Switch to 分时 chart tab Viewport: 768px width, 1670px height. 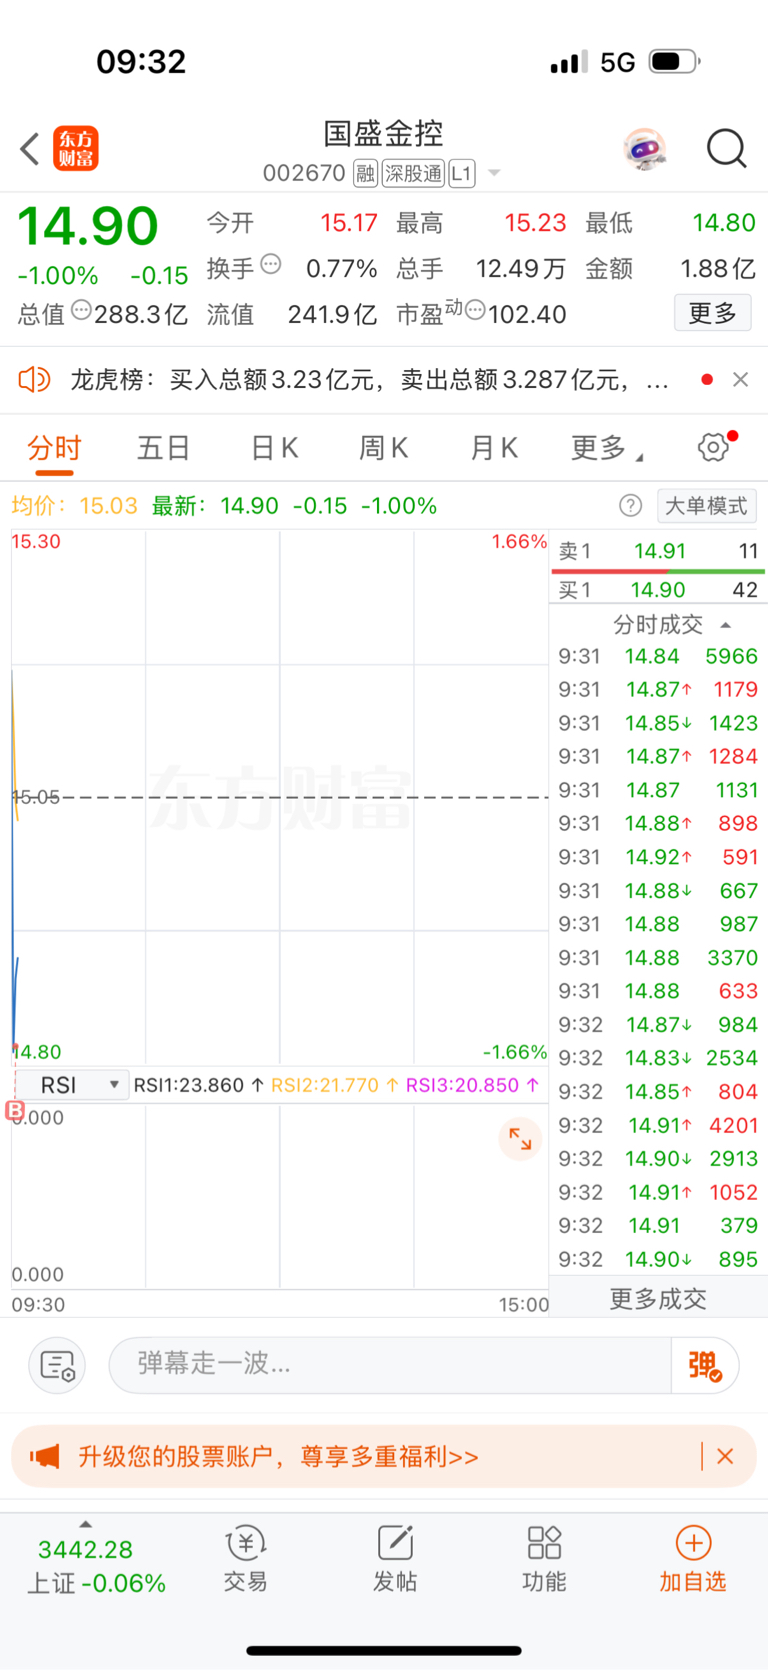[x=54, y=449]
